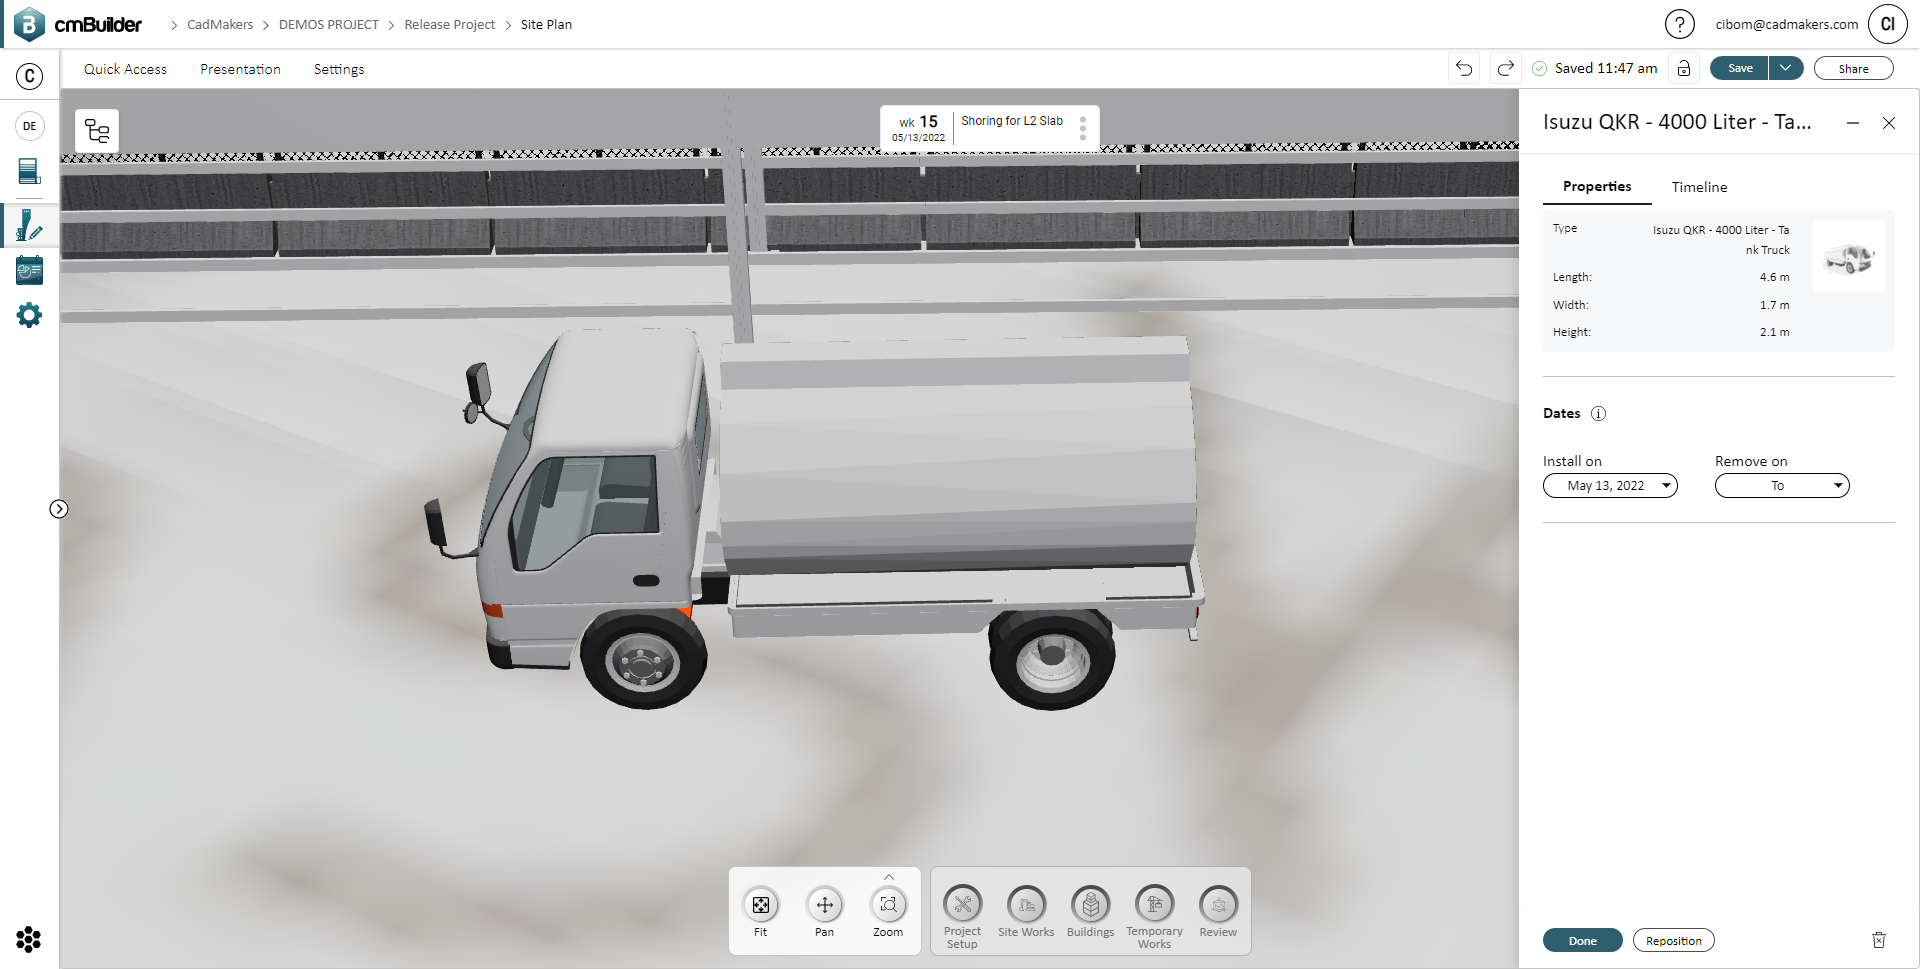Open the building model sidebar icon
The width and height of the screenshot is (1920, 969).
[x=30, y=172]
